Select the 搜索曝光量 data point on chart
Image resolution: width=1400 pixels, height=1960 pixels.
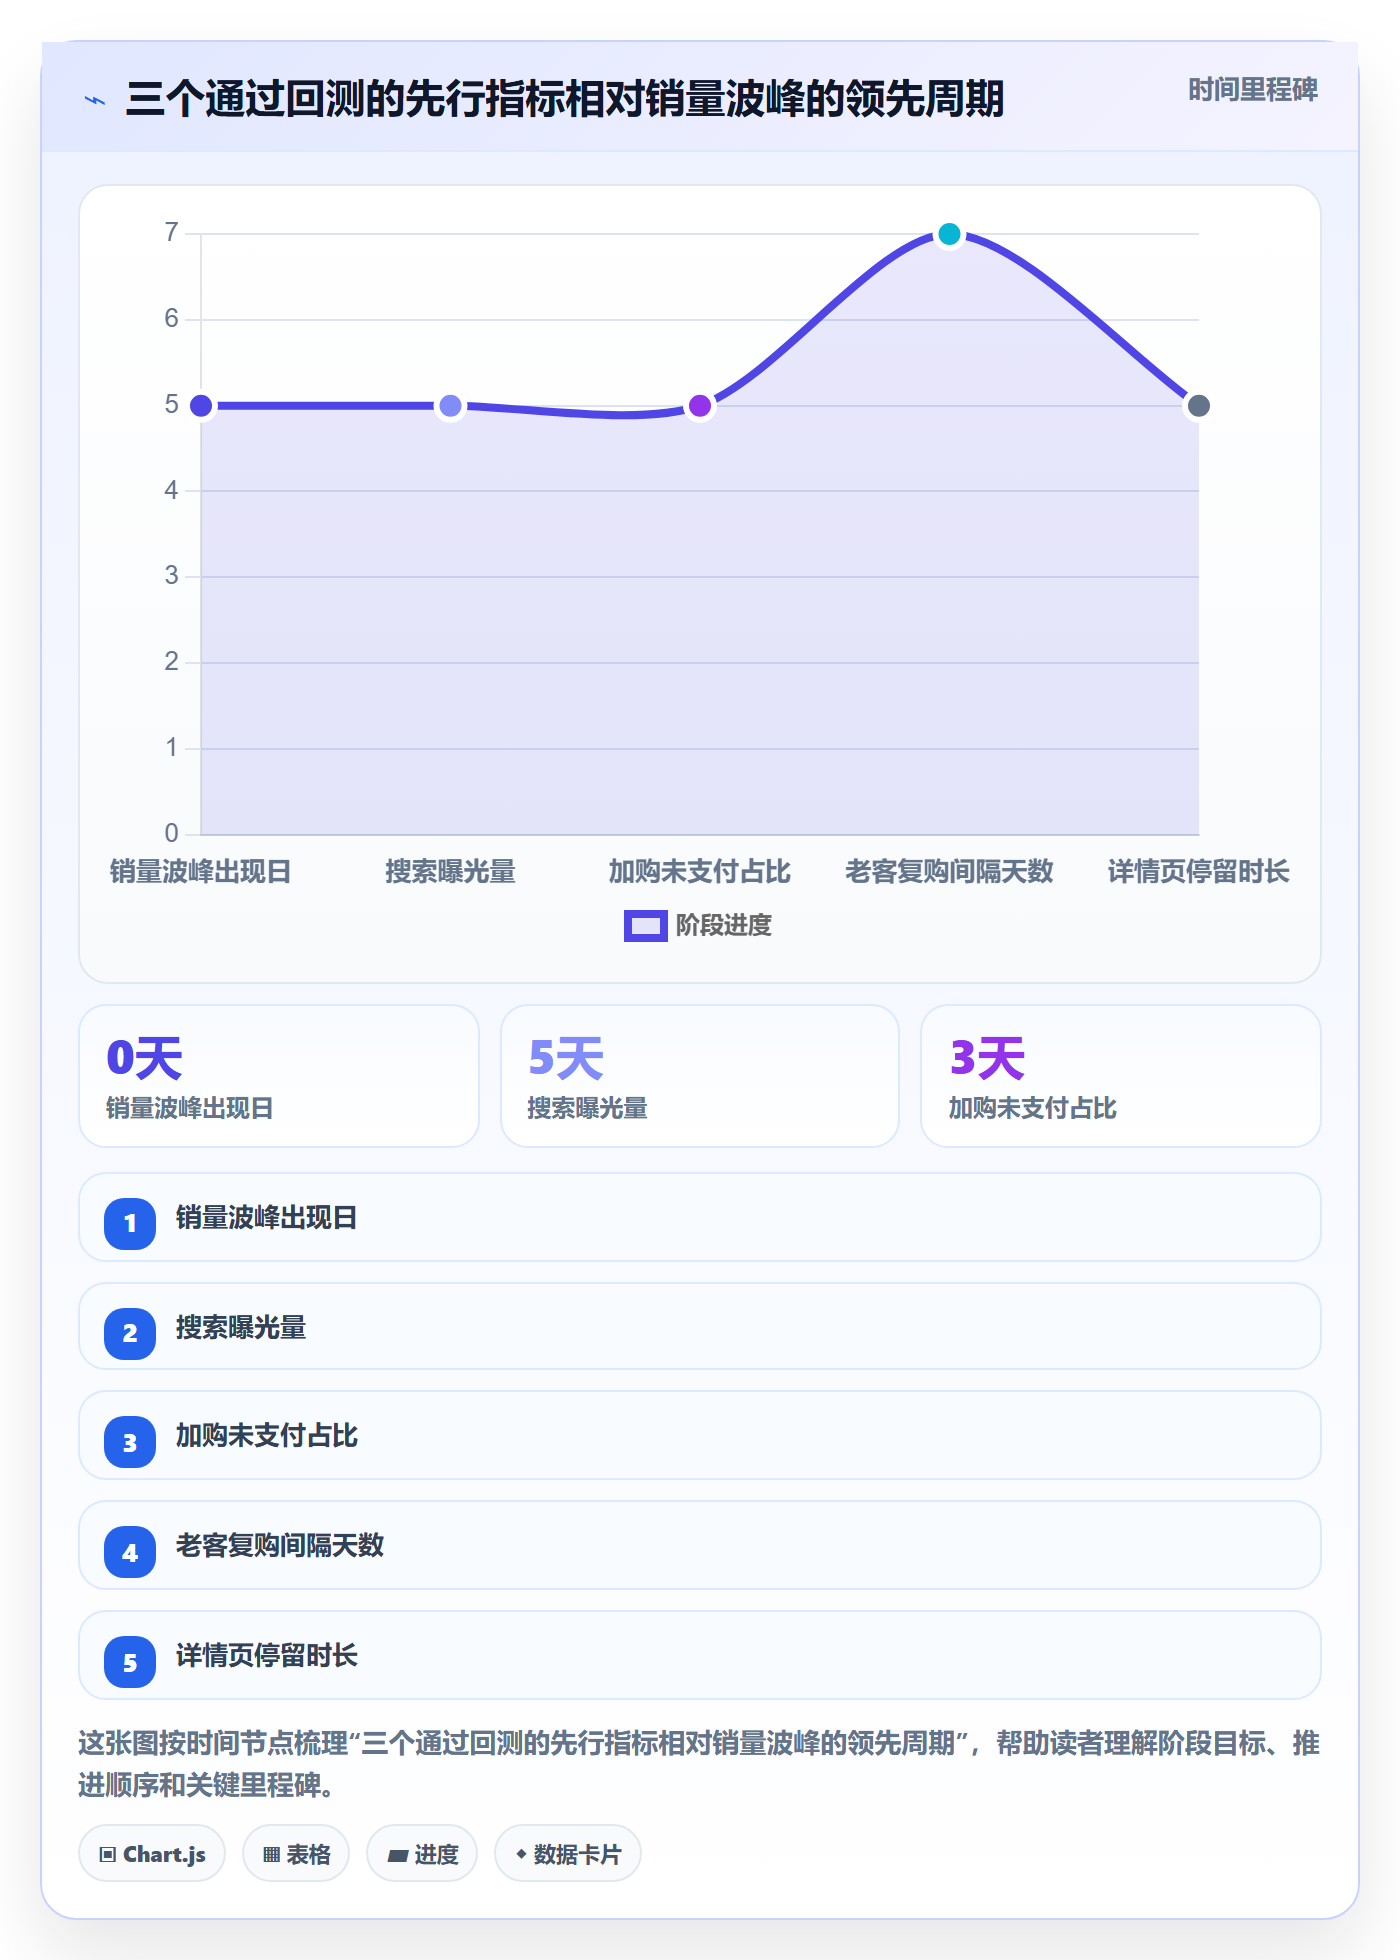[451, 406]
